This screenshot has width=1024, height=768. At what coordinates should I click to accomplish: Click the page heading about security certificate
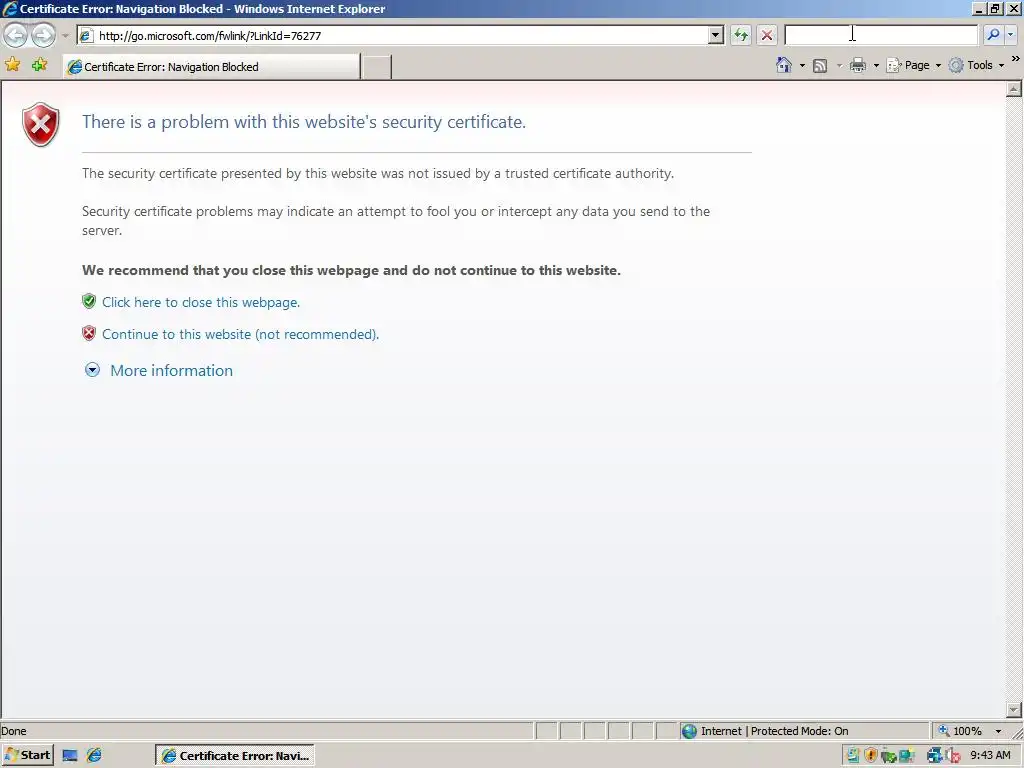(304, 122)
